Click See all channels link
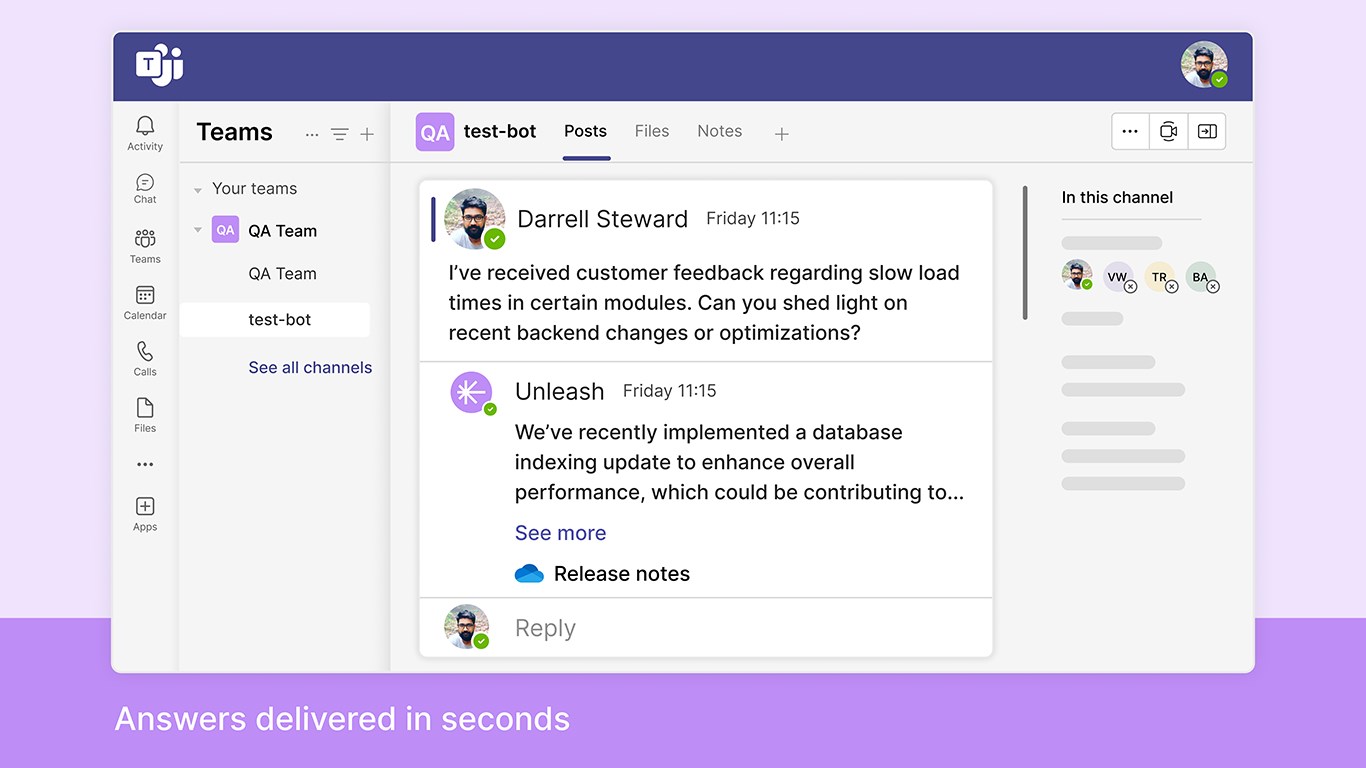Image resolution: width=1366 pixels, height=768 pixels. [310, 368]
